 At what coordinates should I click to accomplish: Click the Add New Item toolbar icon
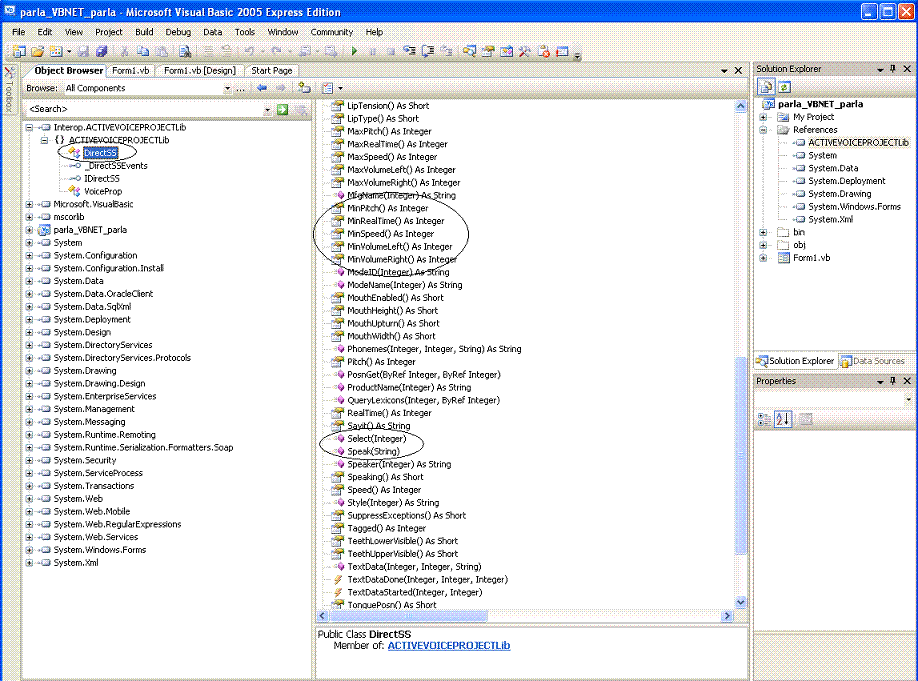[56, 52]
